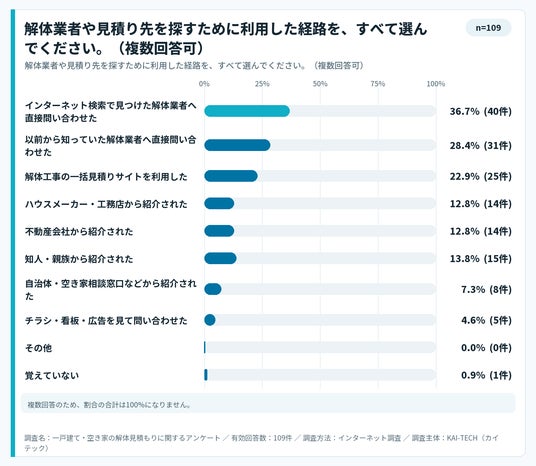
Task: Click the 22.9% bar for 一括見積りサイト
Action: pyautogui.click(x=231, y=176)
